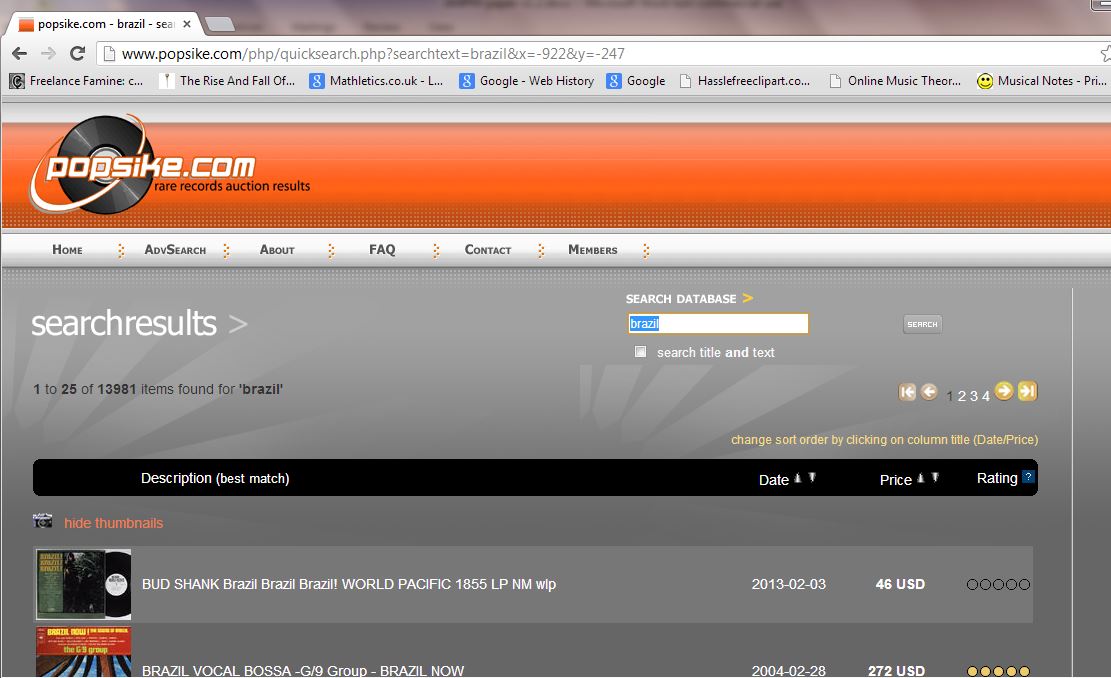
Task: Open a new browser tab
Action: (x=220, y=24)
